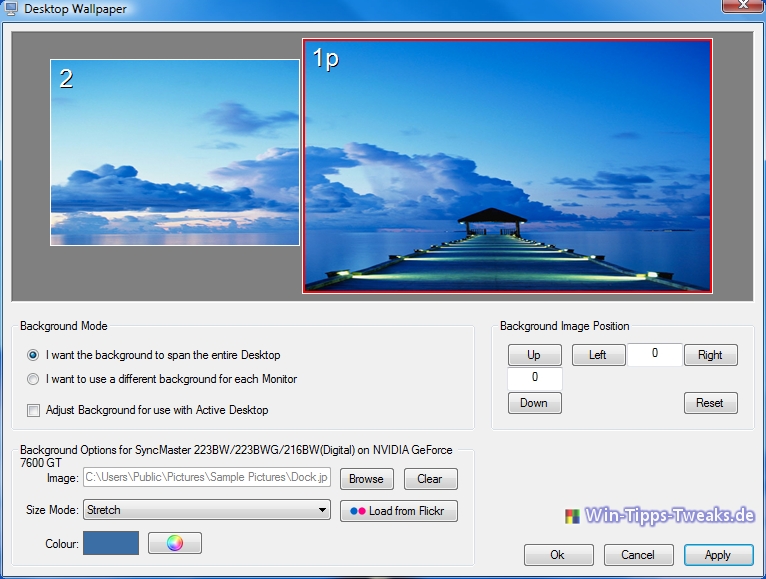Open the Size Mode dropdown

207,510
